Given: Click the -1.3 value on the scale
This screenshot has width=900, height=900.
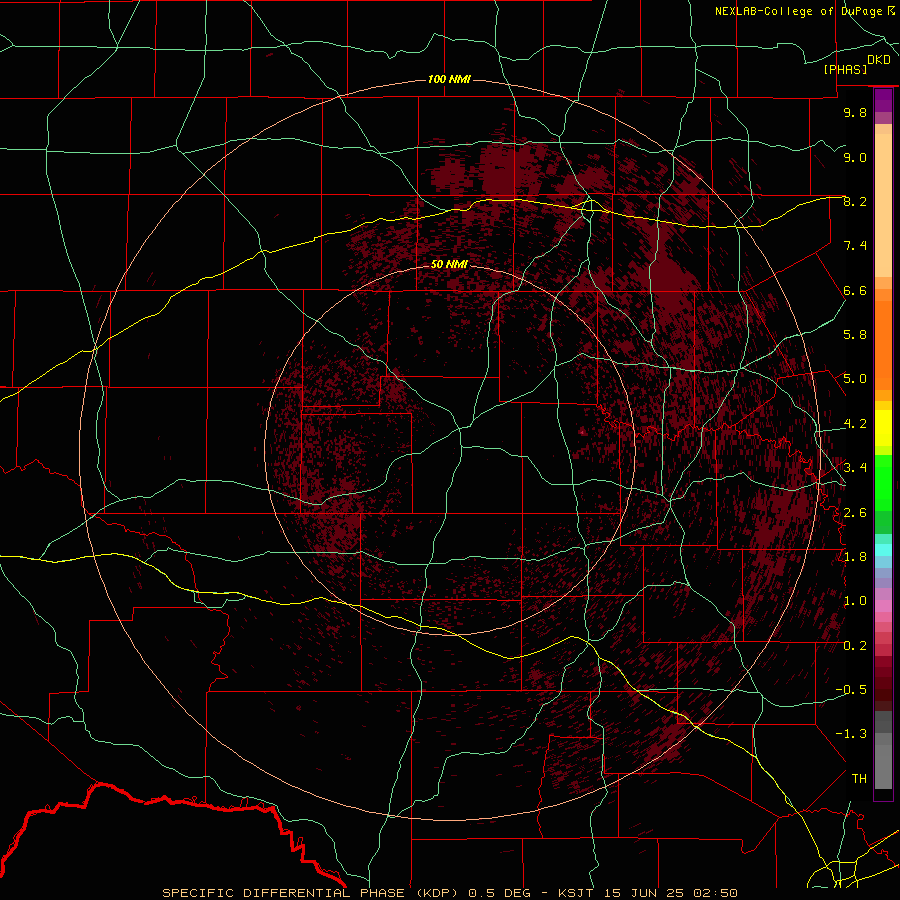Looking at the screenshot, I should click(851, 734).
